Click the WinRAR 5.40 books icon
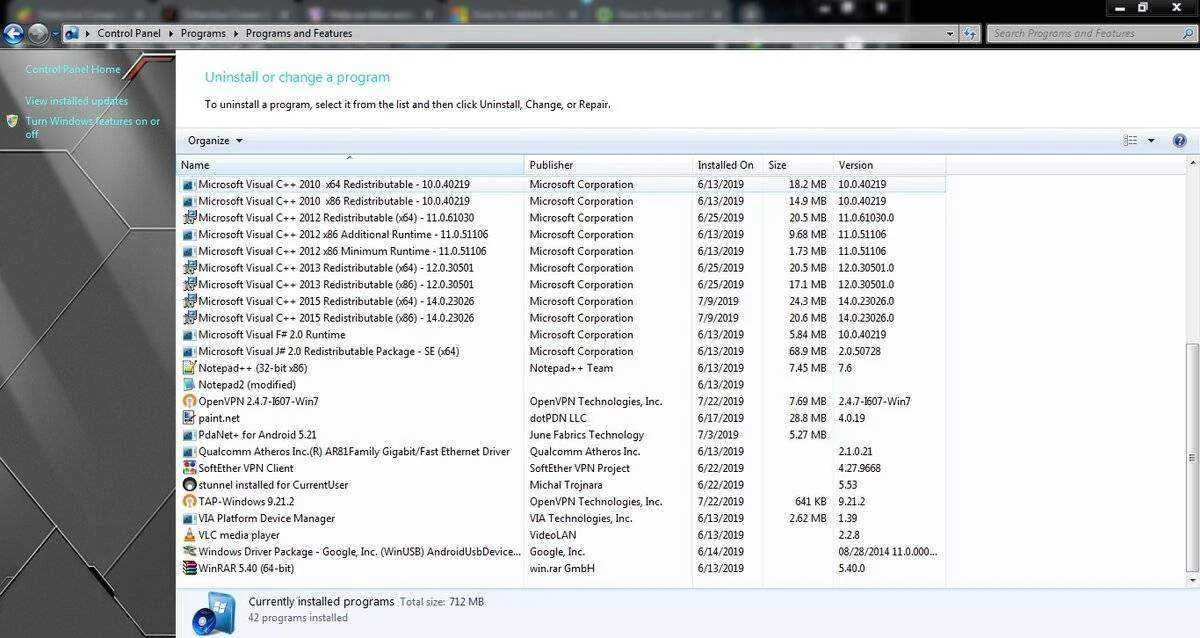 [x=190, y=568]
